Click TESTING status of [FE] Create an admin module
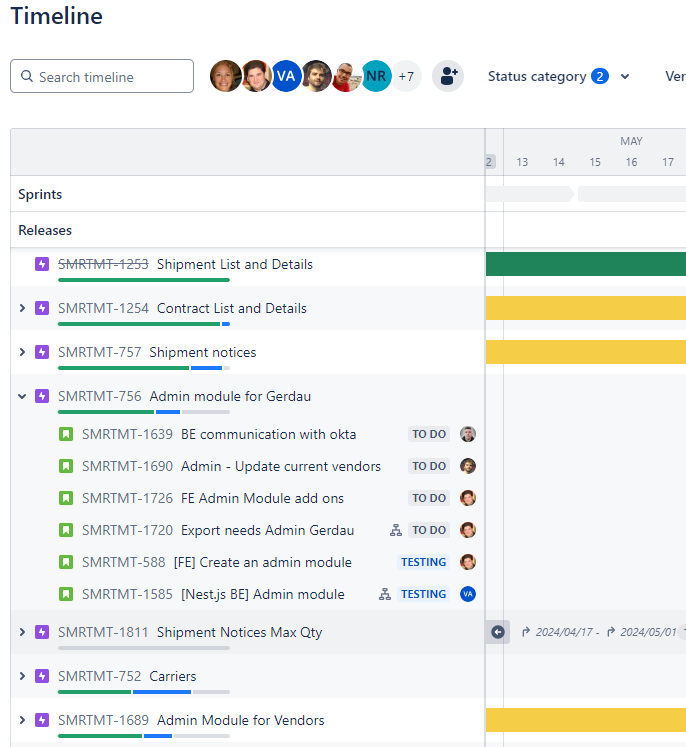The image size is (686, 747). [x=424, y=562]
